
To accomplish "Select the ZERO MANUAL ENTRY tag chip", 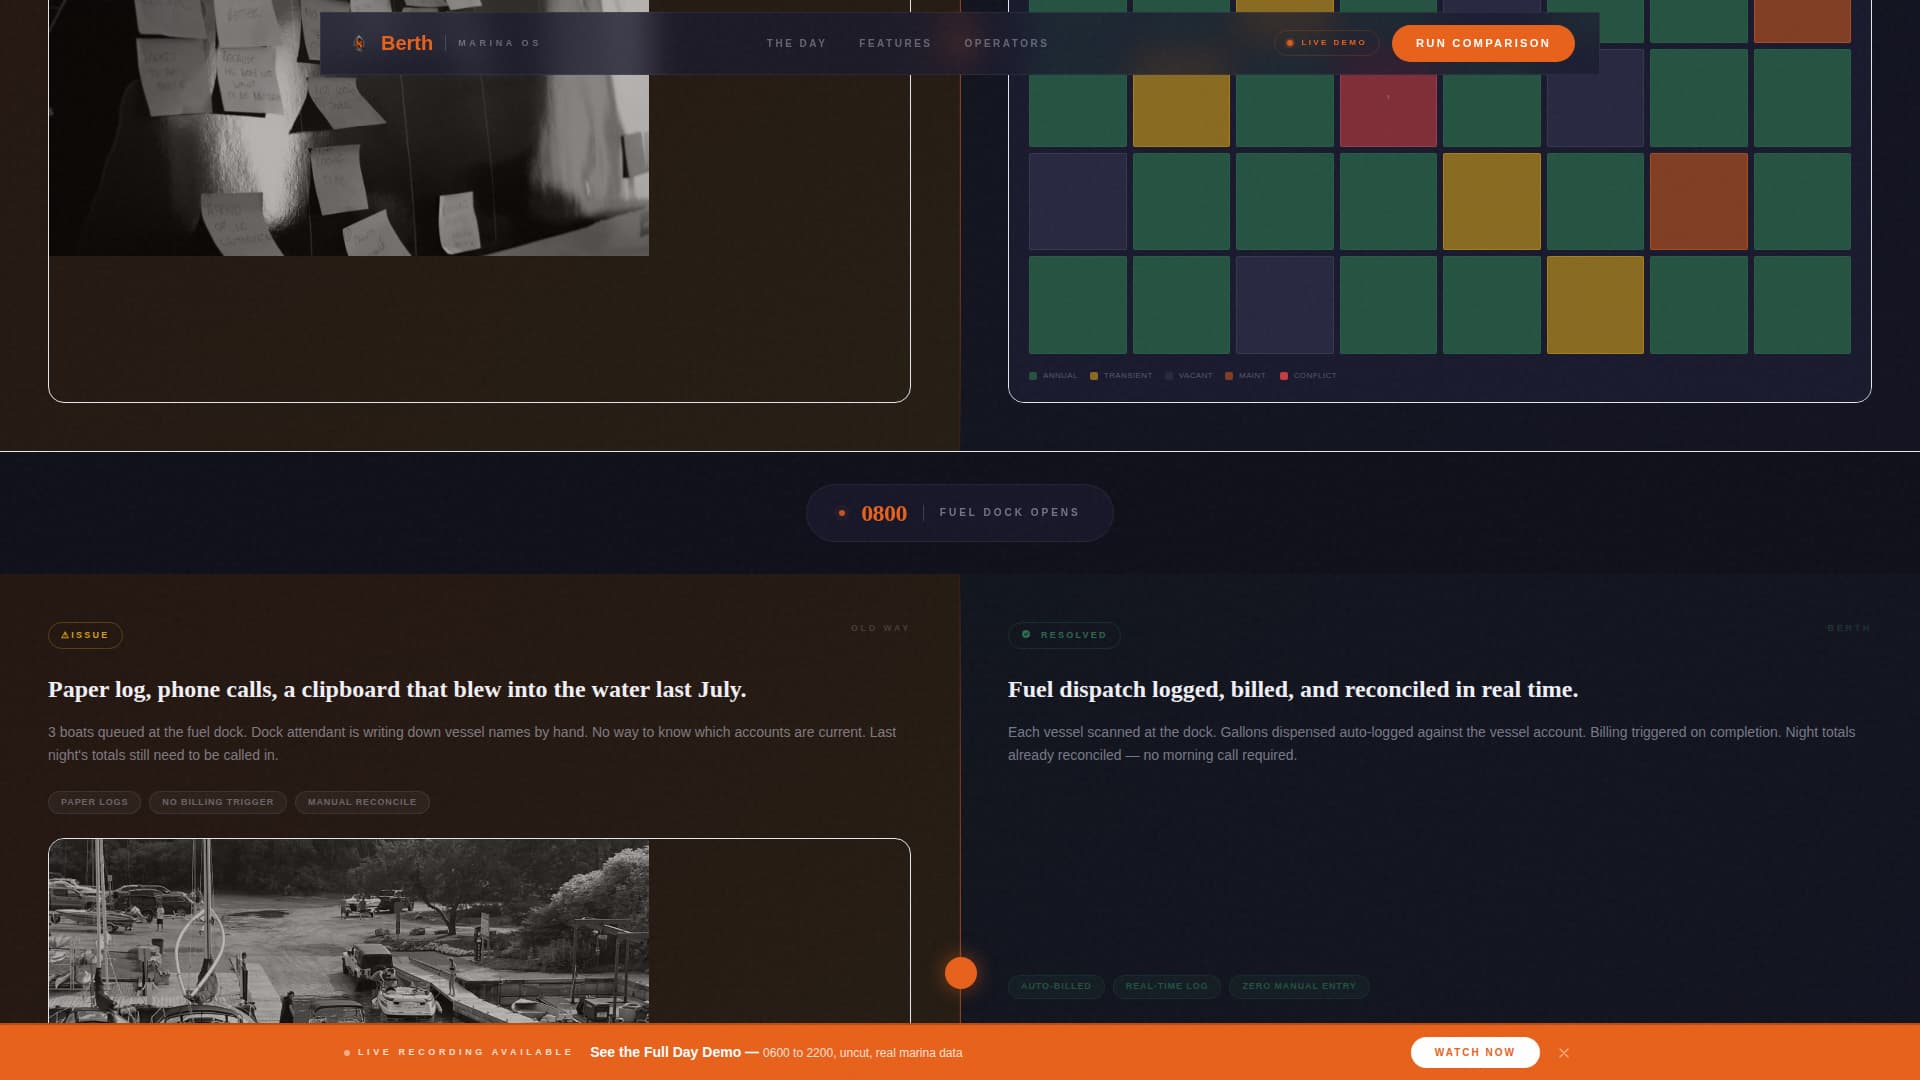I will coord(1298,986).
